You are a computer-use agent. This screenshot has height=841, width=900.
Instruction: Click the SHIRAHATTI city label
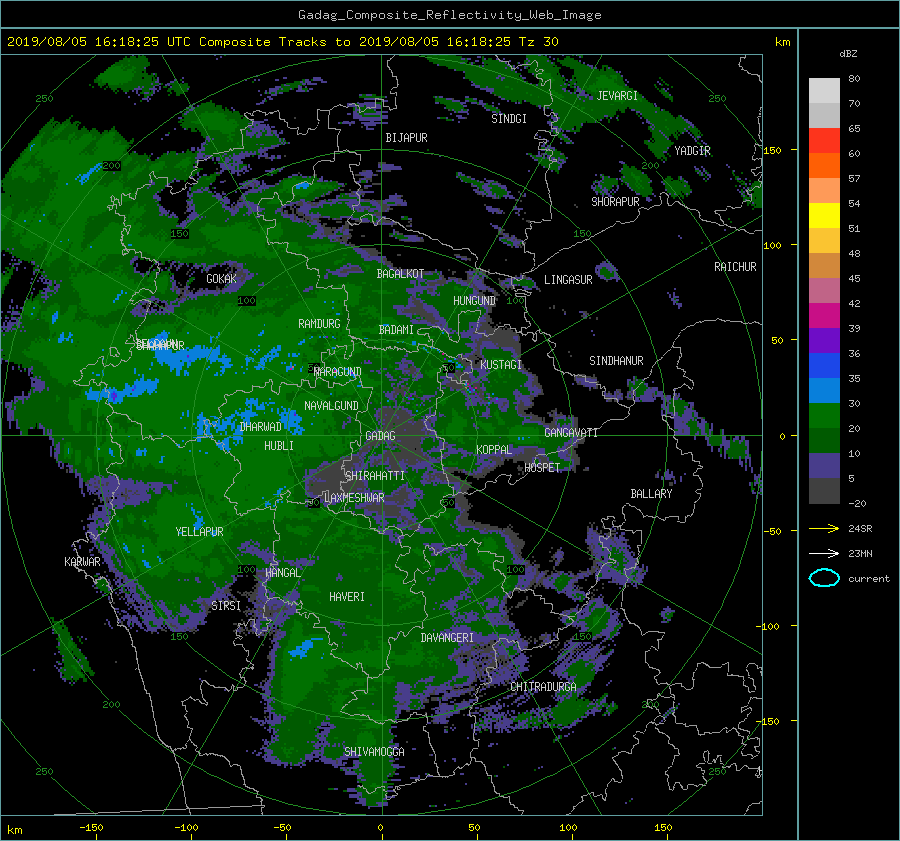(x=375, y=476)
